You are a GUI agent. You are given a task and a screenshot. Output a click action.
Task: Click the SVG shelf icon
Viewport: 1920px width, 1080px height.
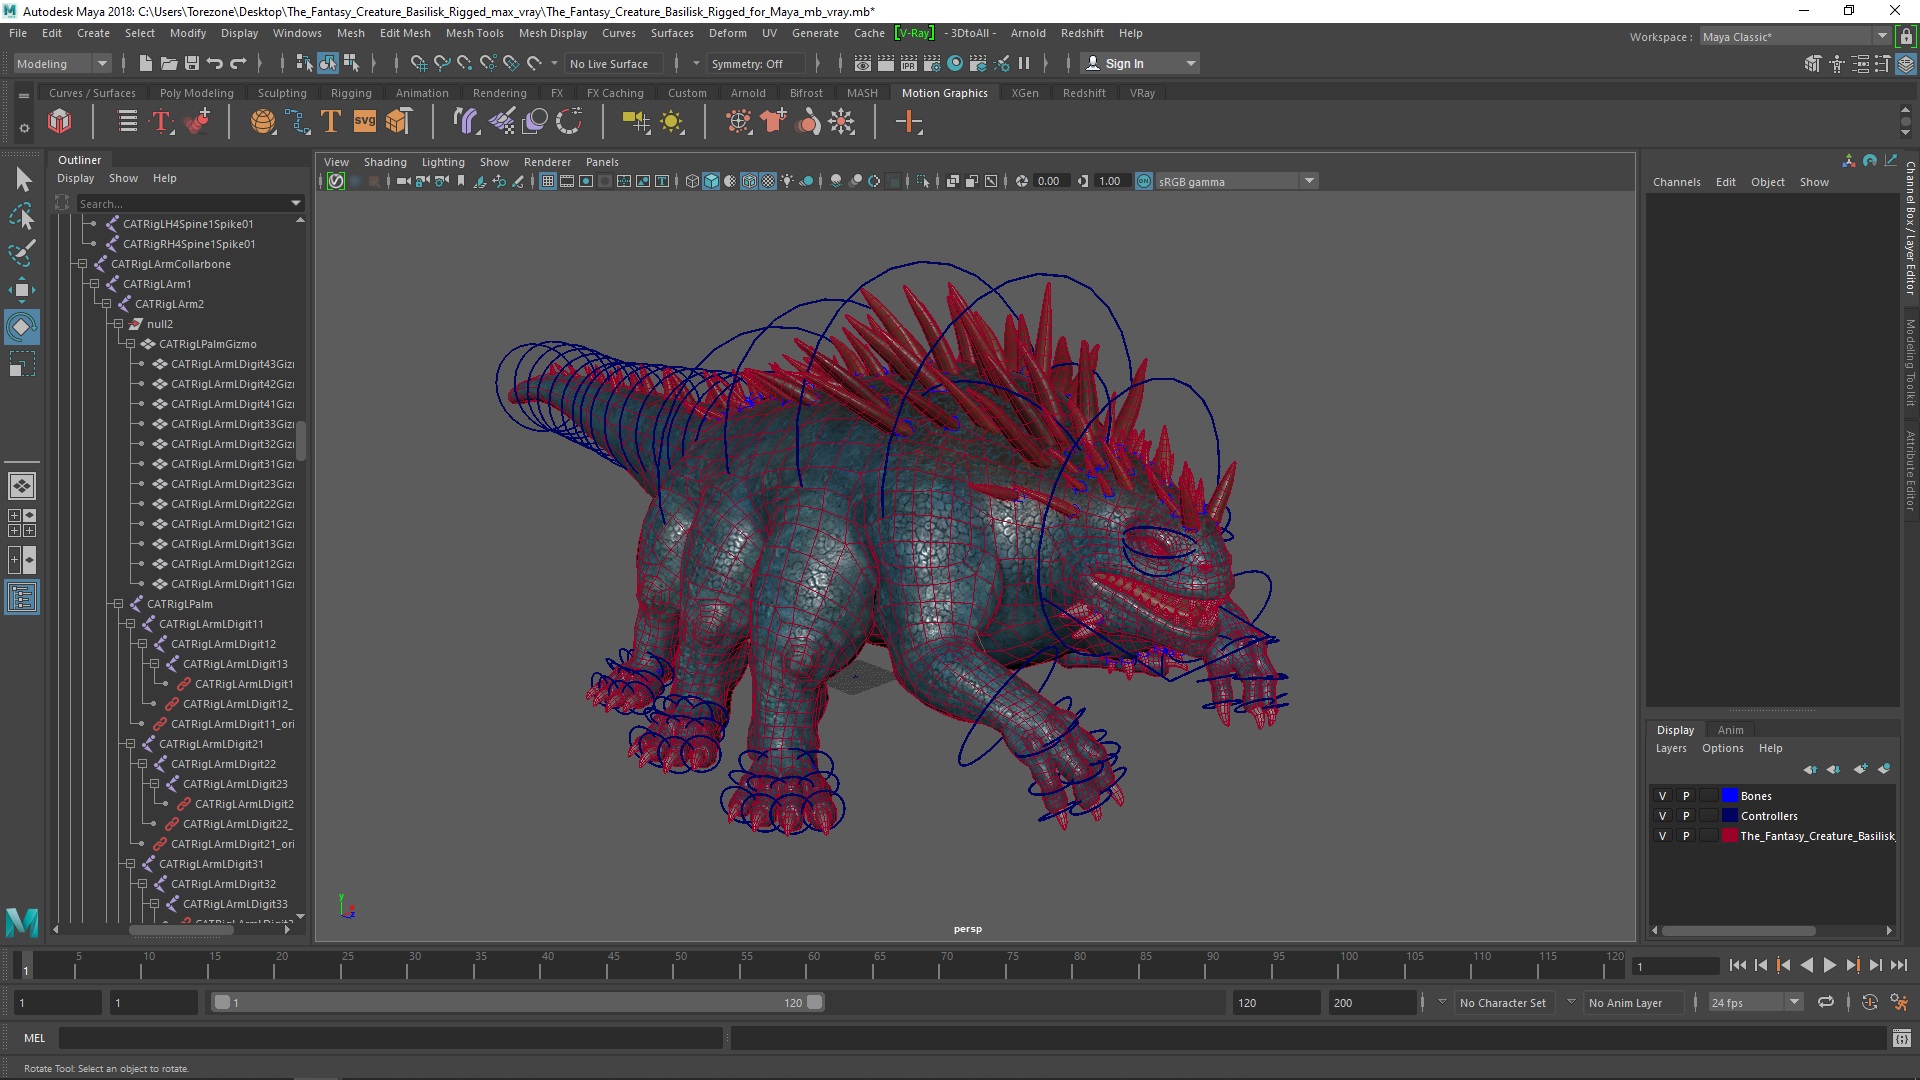365,122
